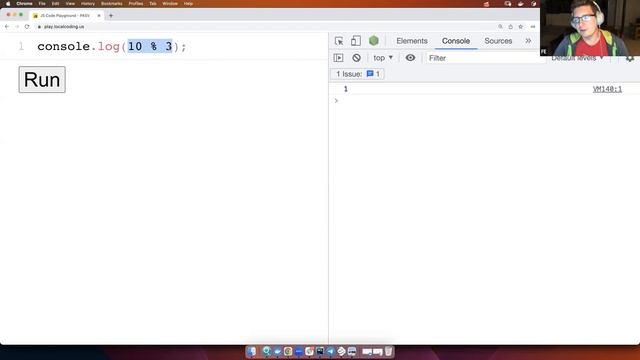
Task: Activate the DevTools inspect element picker
Action: [339, 41]
